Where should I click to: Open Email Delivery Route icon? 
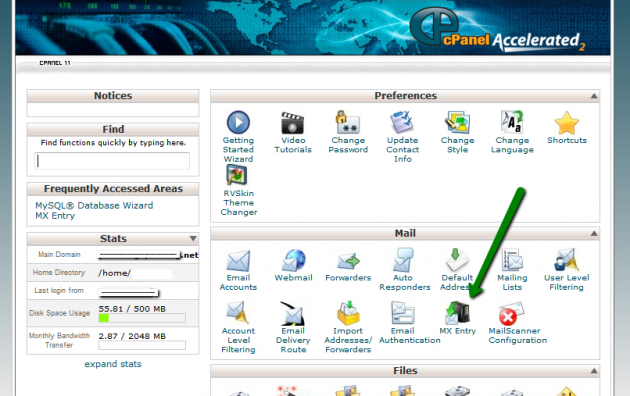pyautogui.click(x=292, y=313)
